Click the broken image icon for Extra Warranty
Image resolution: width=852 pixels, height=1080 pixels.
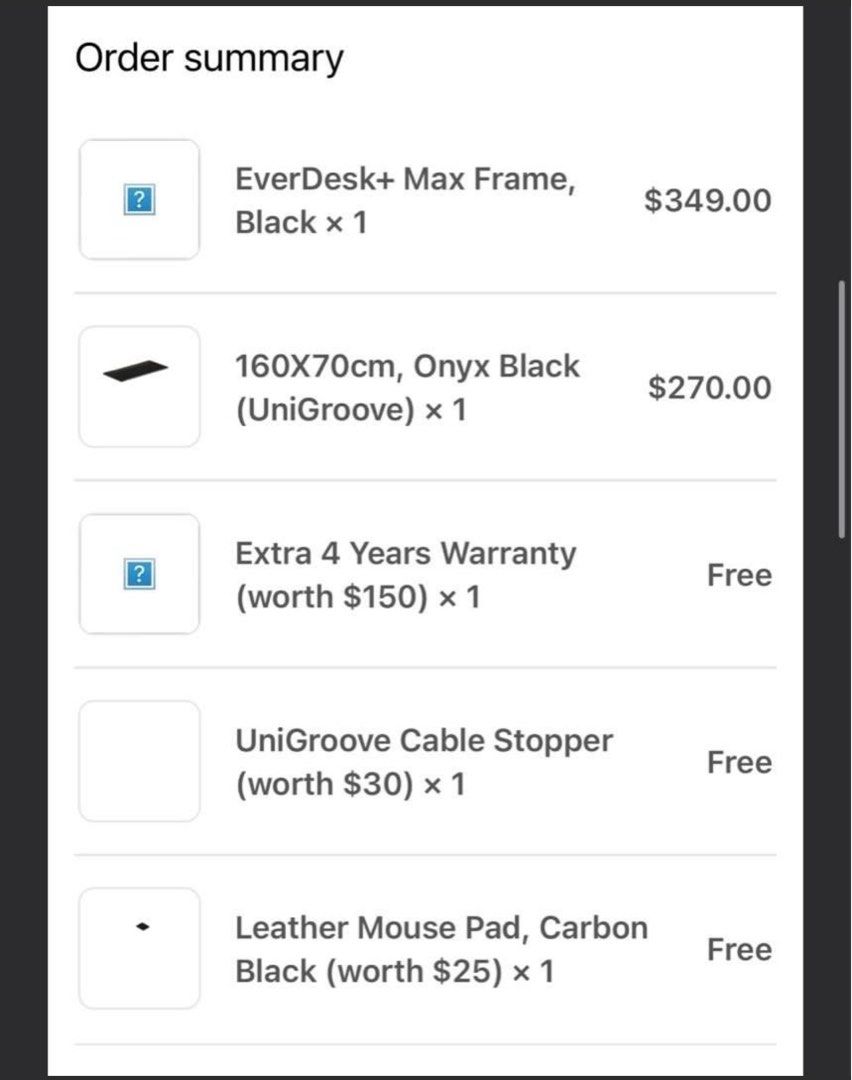click(140, 575)
